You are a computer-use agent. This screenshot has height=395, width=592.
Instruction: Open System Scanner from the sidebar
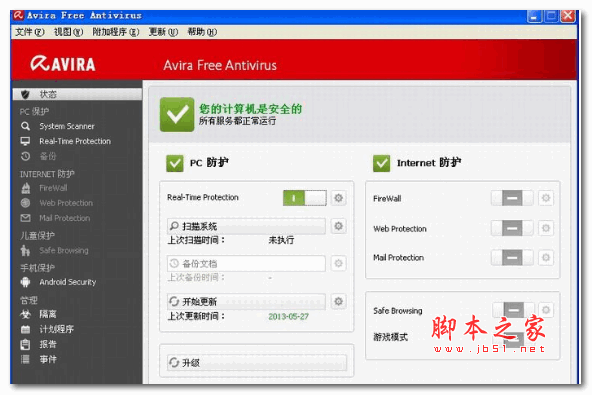click(x=67, y=126)
